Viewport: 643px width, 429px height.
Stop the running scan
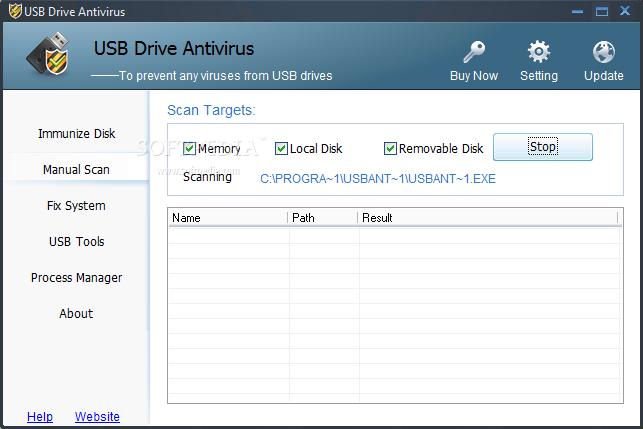(x=543, y=147)
